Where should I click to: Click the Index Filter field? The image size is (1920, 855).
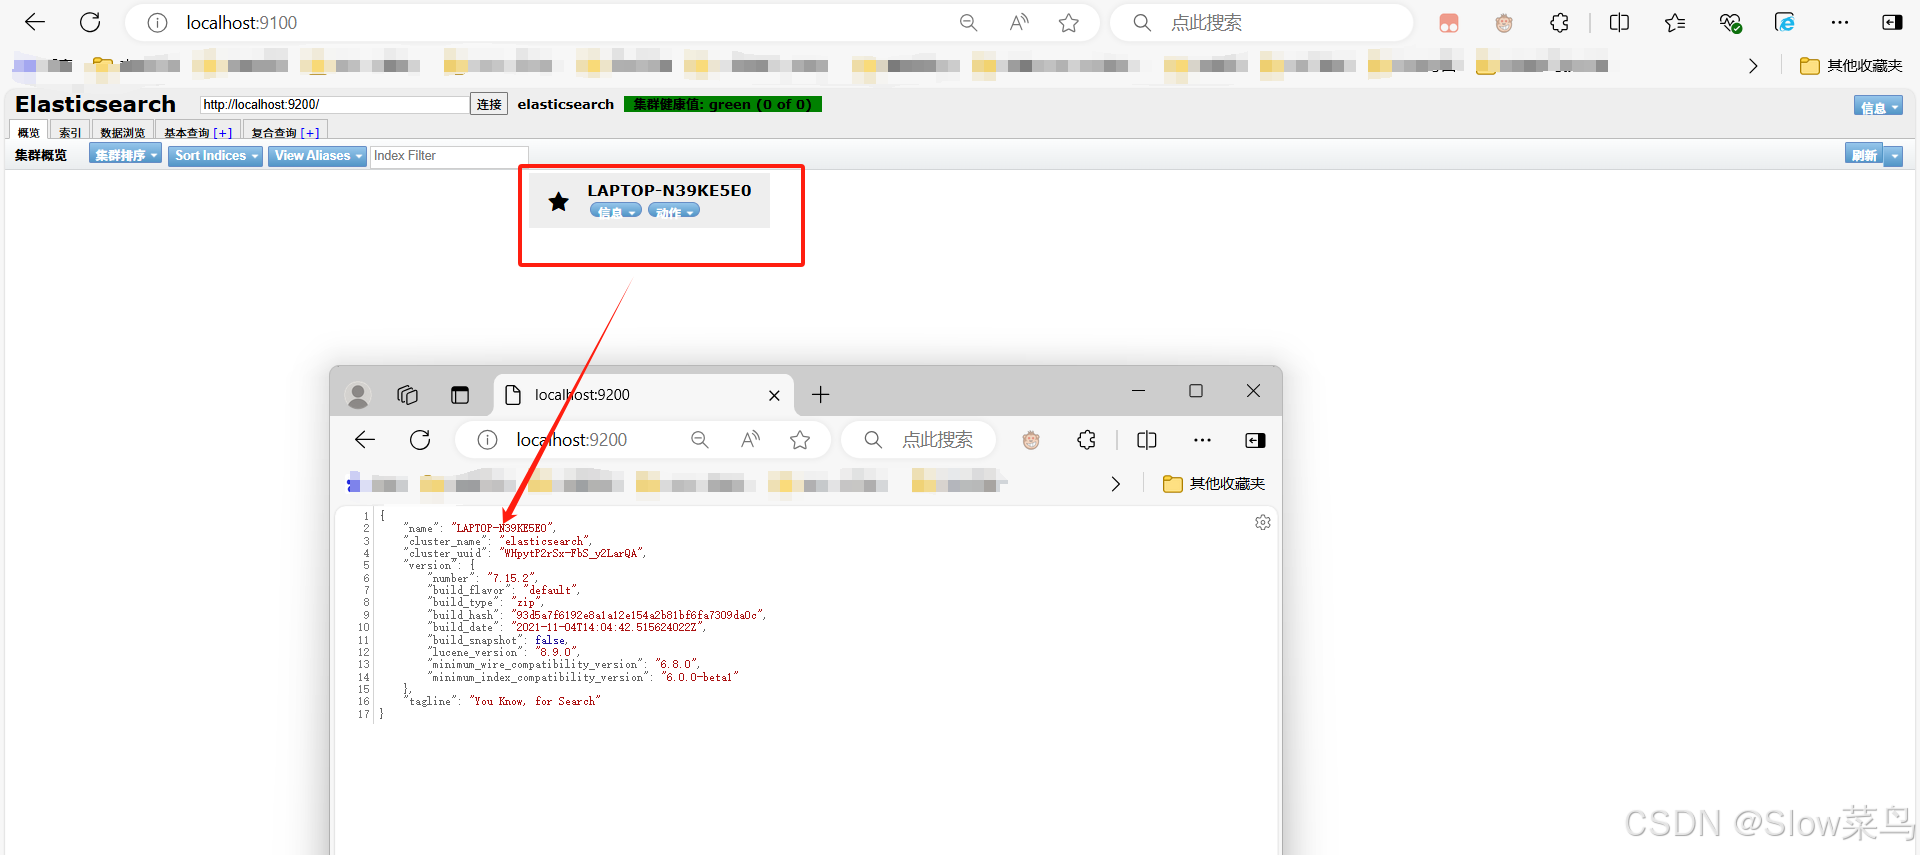(448, 155)
